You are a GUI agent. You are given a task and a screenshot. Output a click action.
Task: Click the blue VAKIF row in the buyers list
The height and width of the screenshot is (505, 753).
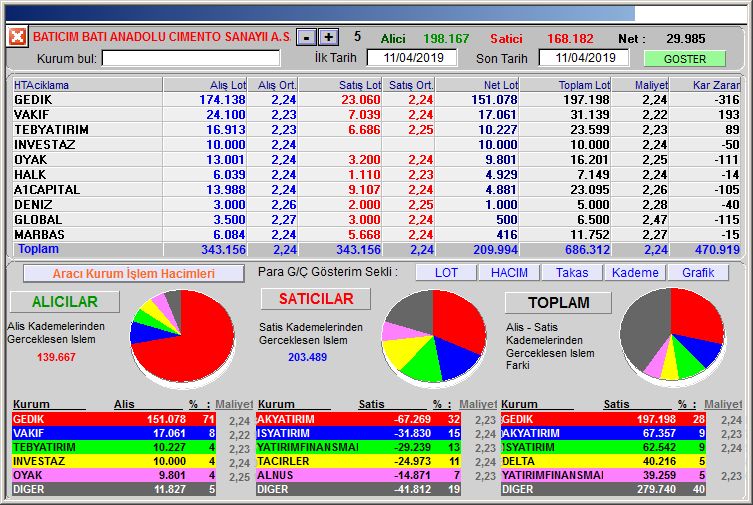(114, 433)
